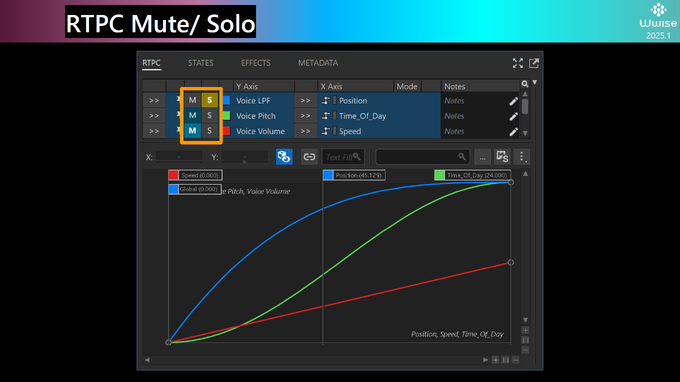Mute the Voice Pitch RTPC
This screenshot has width=680, height=382.
(x=193, y=116)
